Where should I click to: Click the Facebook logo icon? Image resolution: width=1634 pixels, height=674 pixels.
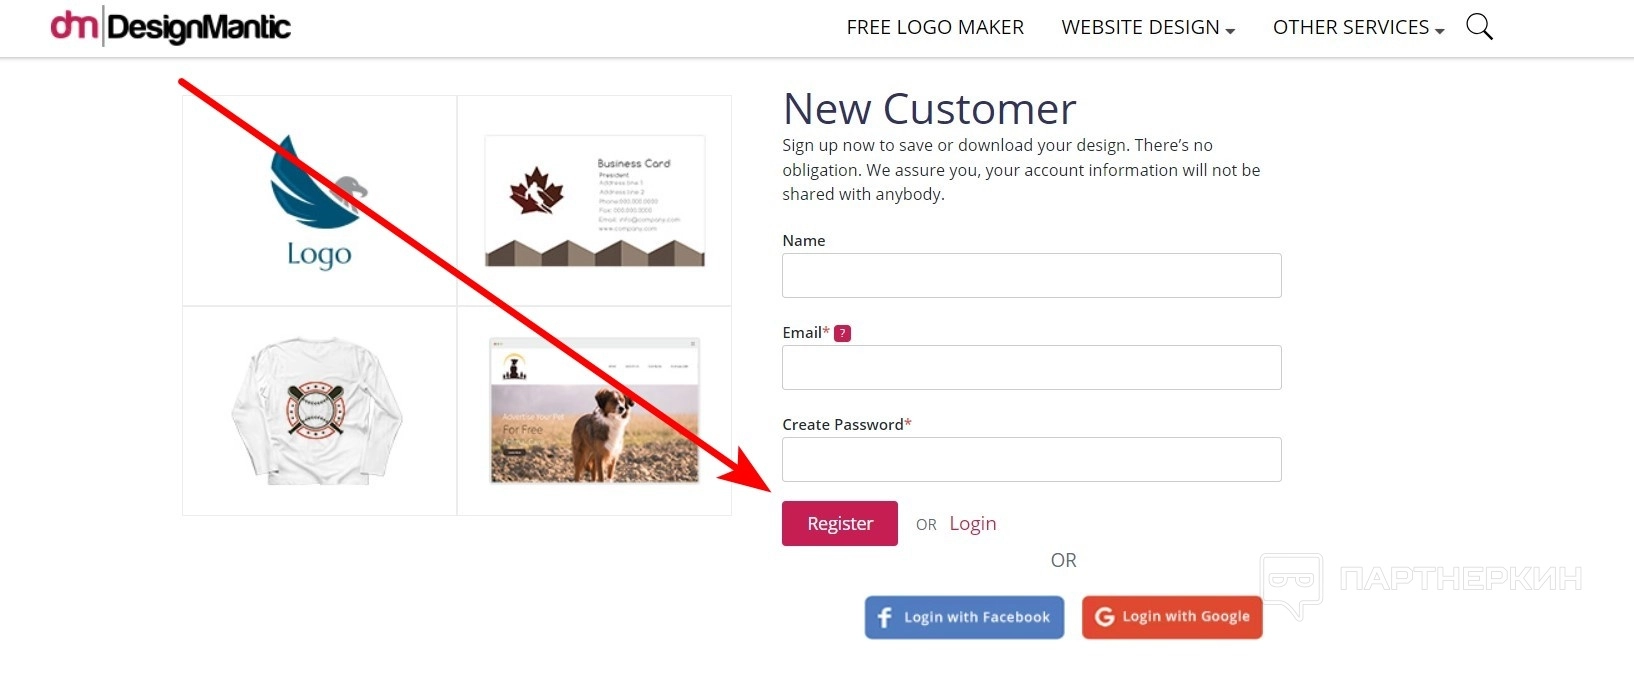[x=884, y=617]
